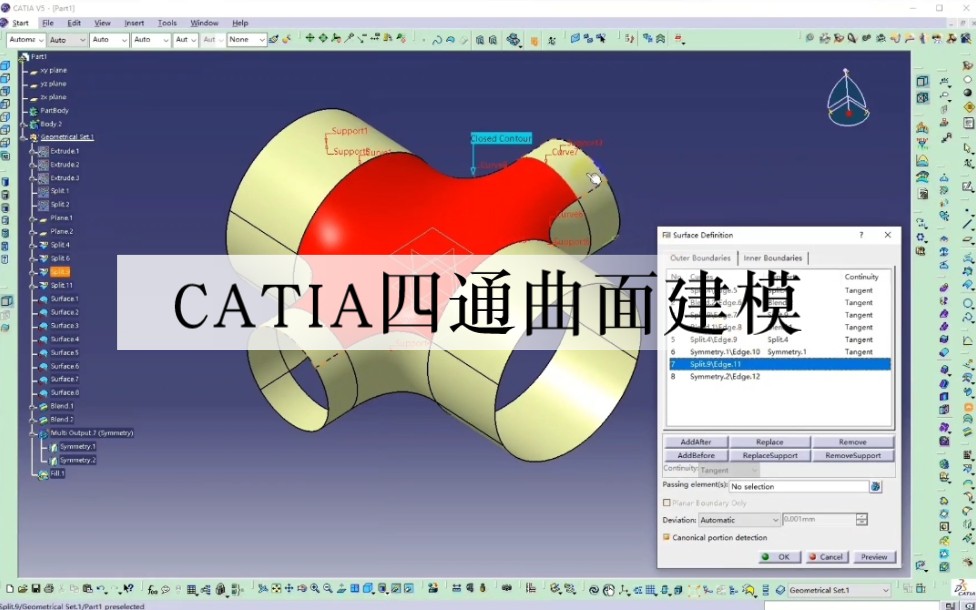Select the Pan view tool
Viewport: 976px width, 610px height.
[x=289, y=589]
